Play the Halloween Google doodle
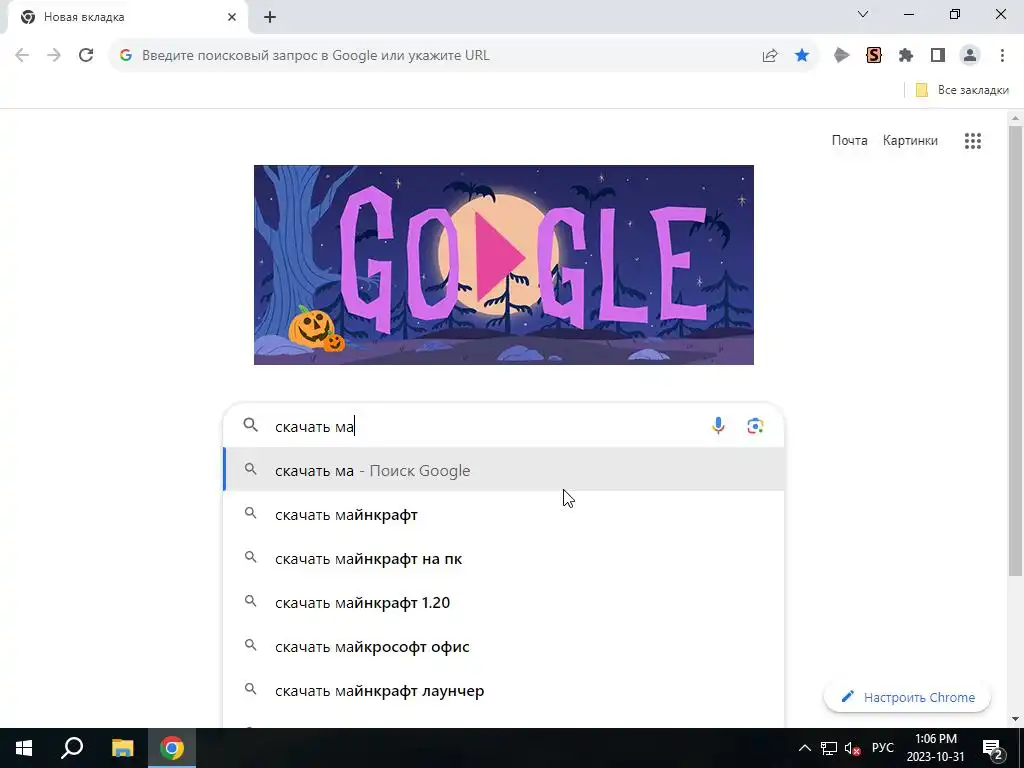1024x768 pixels. pos(504,264)
